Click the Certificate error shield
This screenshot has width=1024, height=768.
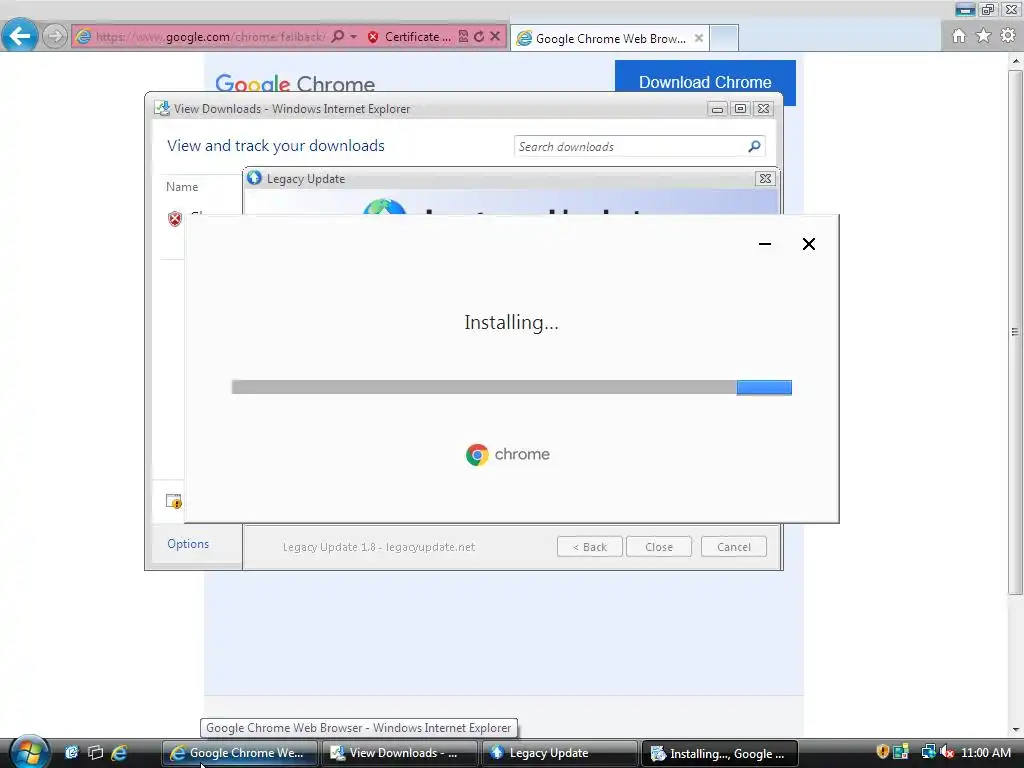[x=373, y=37]
